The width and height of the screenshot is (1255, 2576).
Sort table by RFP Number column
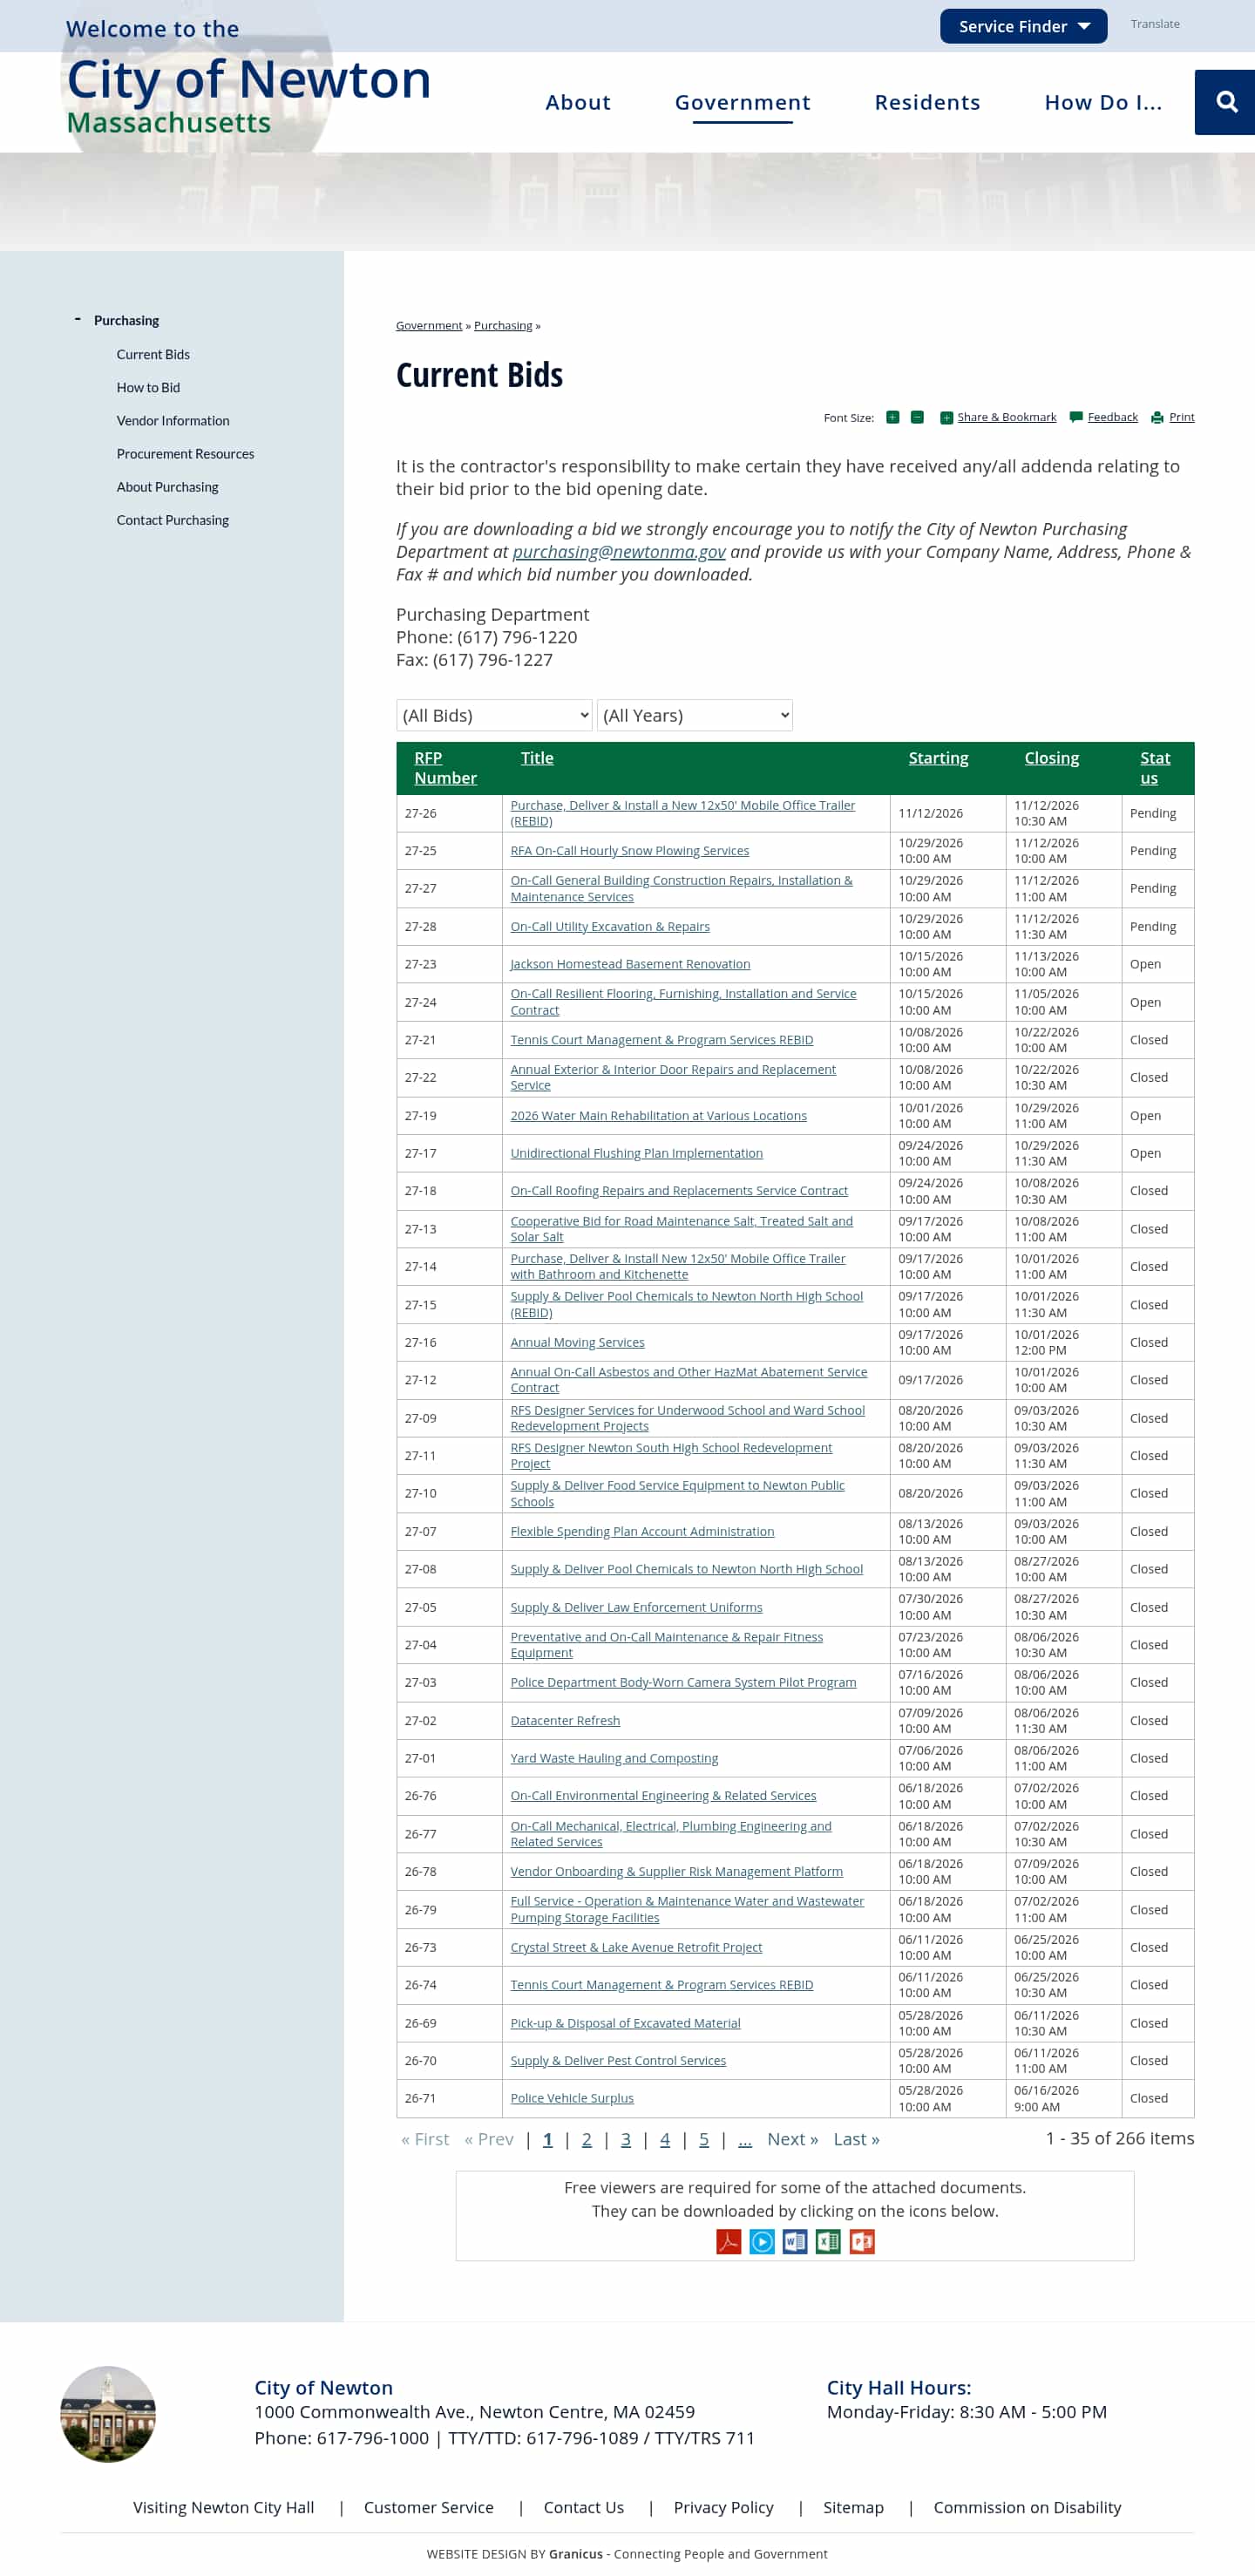(x=445, y=768)
